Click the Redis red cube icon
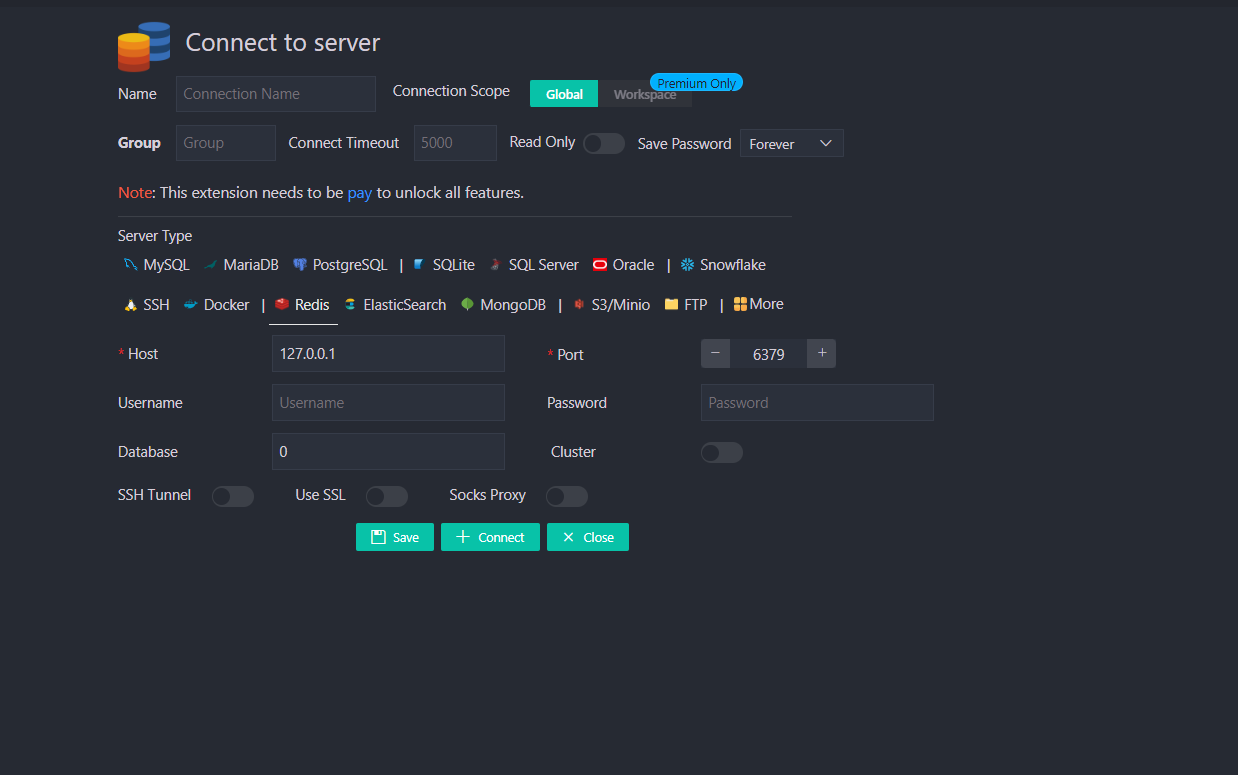This screenshot has width=1238, height=775. (282, 304)
